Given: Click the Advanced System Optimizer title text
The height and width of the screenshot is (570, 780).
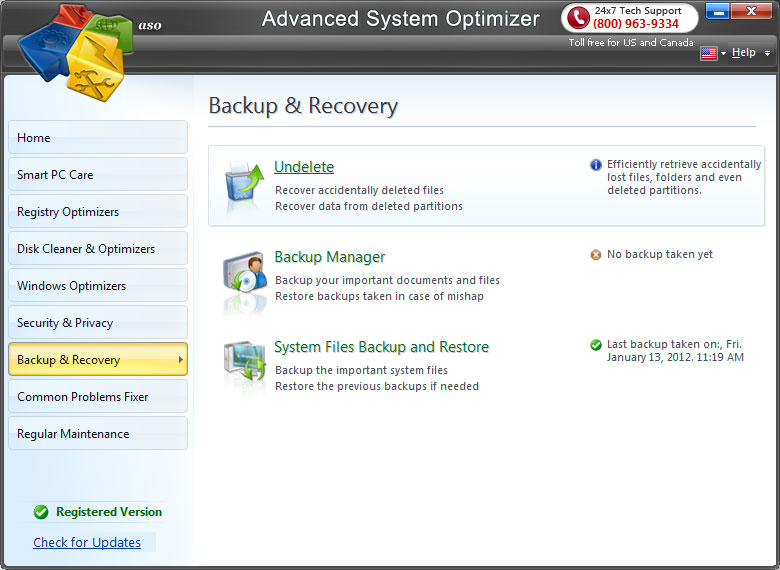Looking at the screenshot, I should coord(400,19).
